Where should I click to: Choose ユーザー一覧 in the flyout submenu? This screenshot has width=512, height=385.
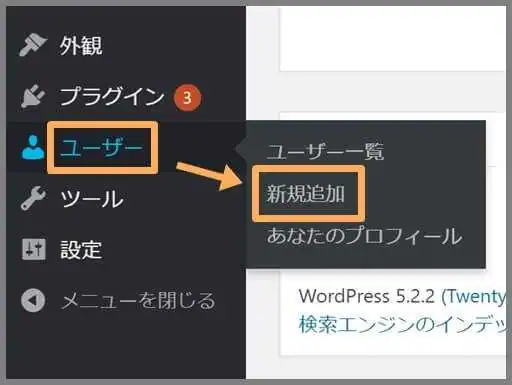pyautogui.click(x=325, y=152)
